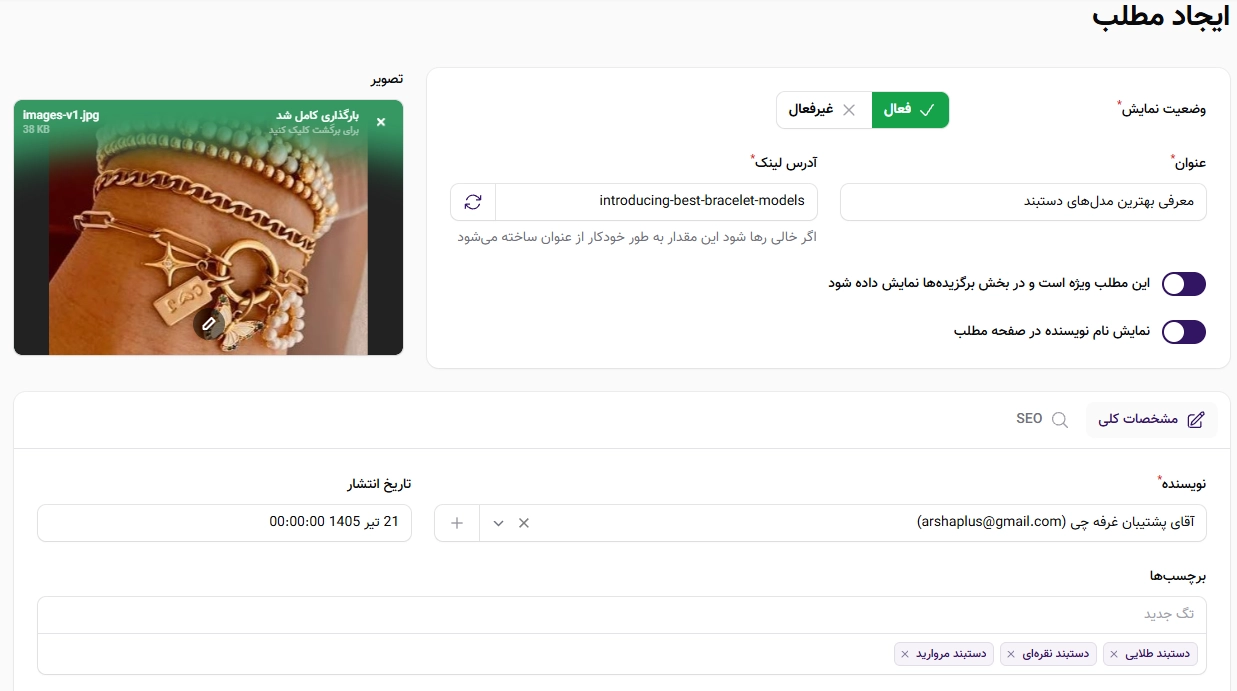This screenshot has width=1237, height=691.
Task: Click the file name images-v1.jpg
Action: tap(61, 115)
